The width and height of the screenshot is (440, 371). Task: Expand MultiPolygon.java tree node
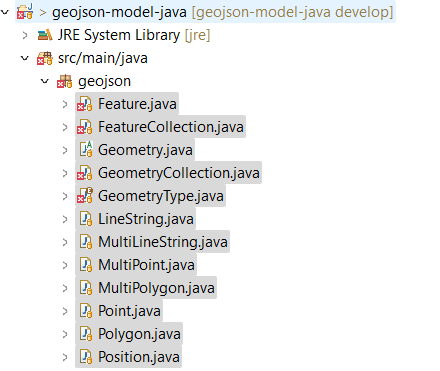pyautogui.click(x=65, y=288)
